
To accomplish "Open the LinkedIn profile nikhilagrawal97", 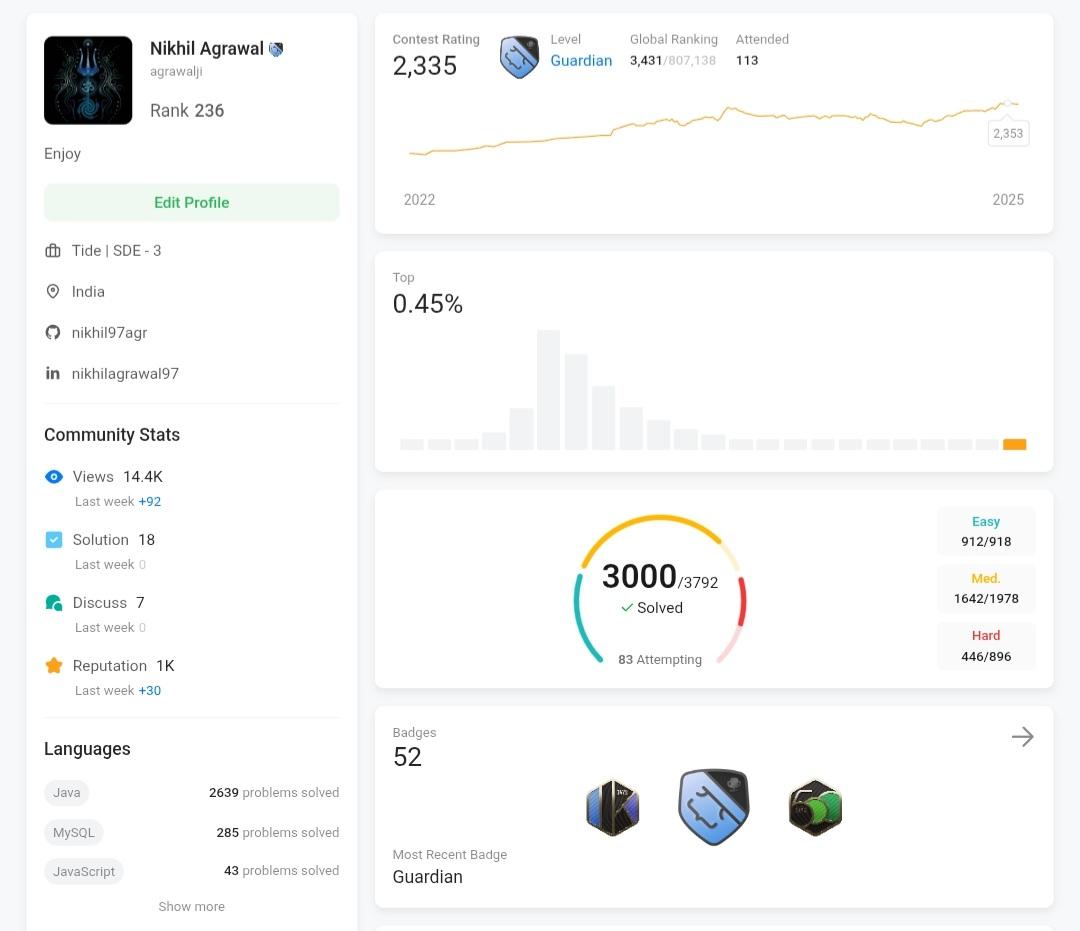I will [125, 373].
